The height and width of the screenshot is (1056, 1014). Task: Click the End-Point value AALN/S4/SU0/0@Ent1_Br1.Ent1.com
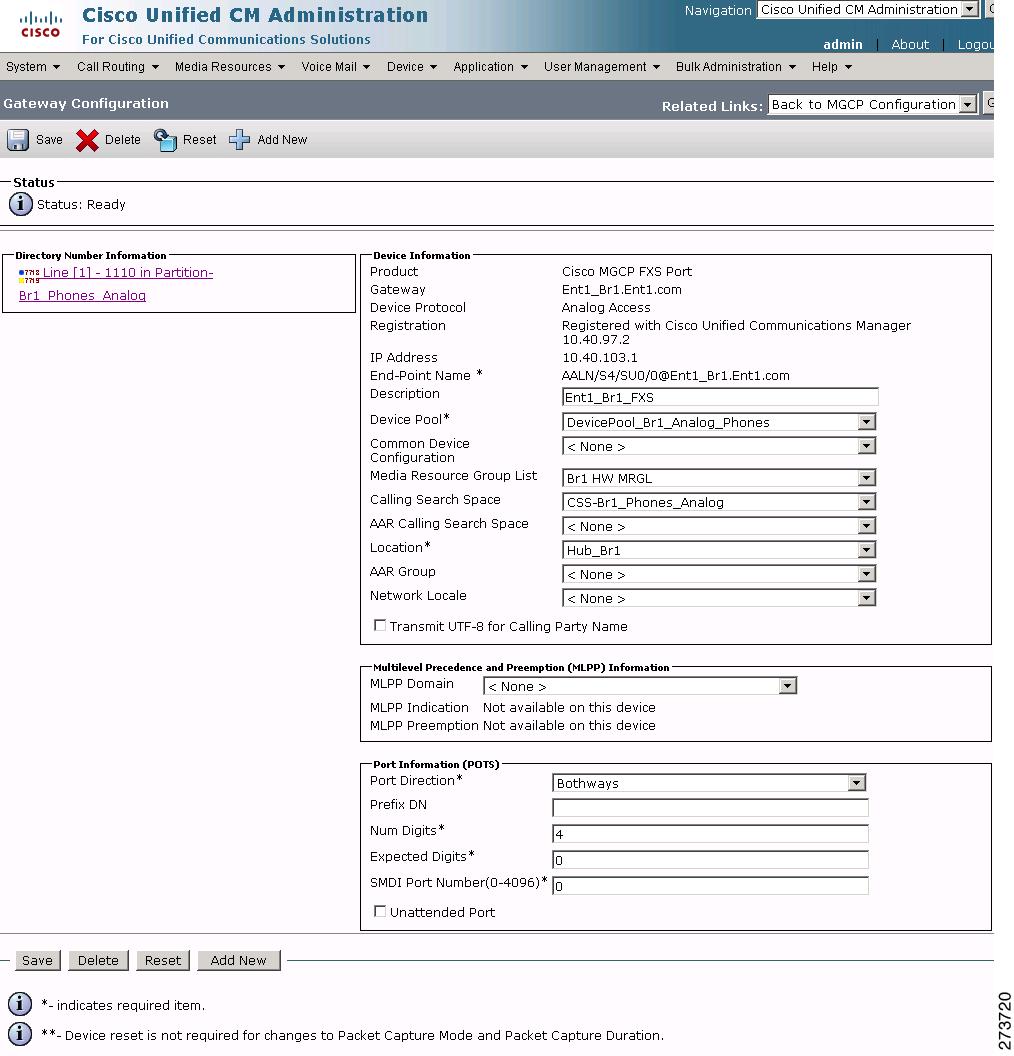[675, 376]
